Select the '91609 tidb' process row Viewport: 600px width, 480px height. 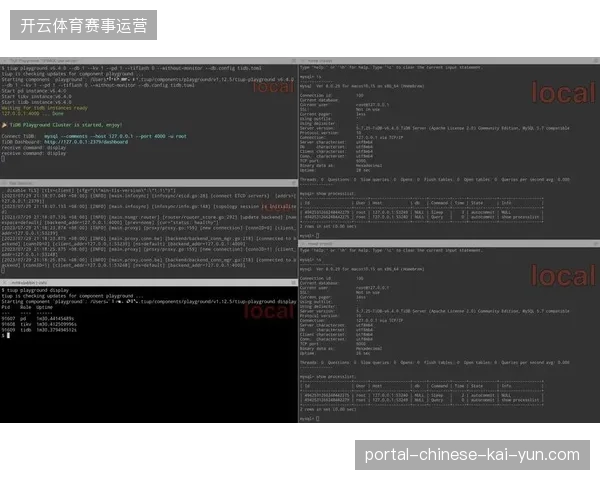[x=39, y=330]
